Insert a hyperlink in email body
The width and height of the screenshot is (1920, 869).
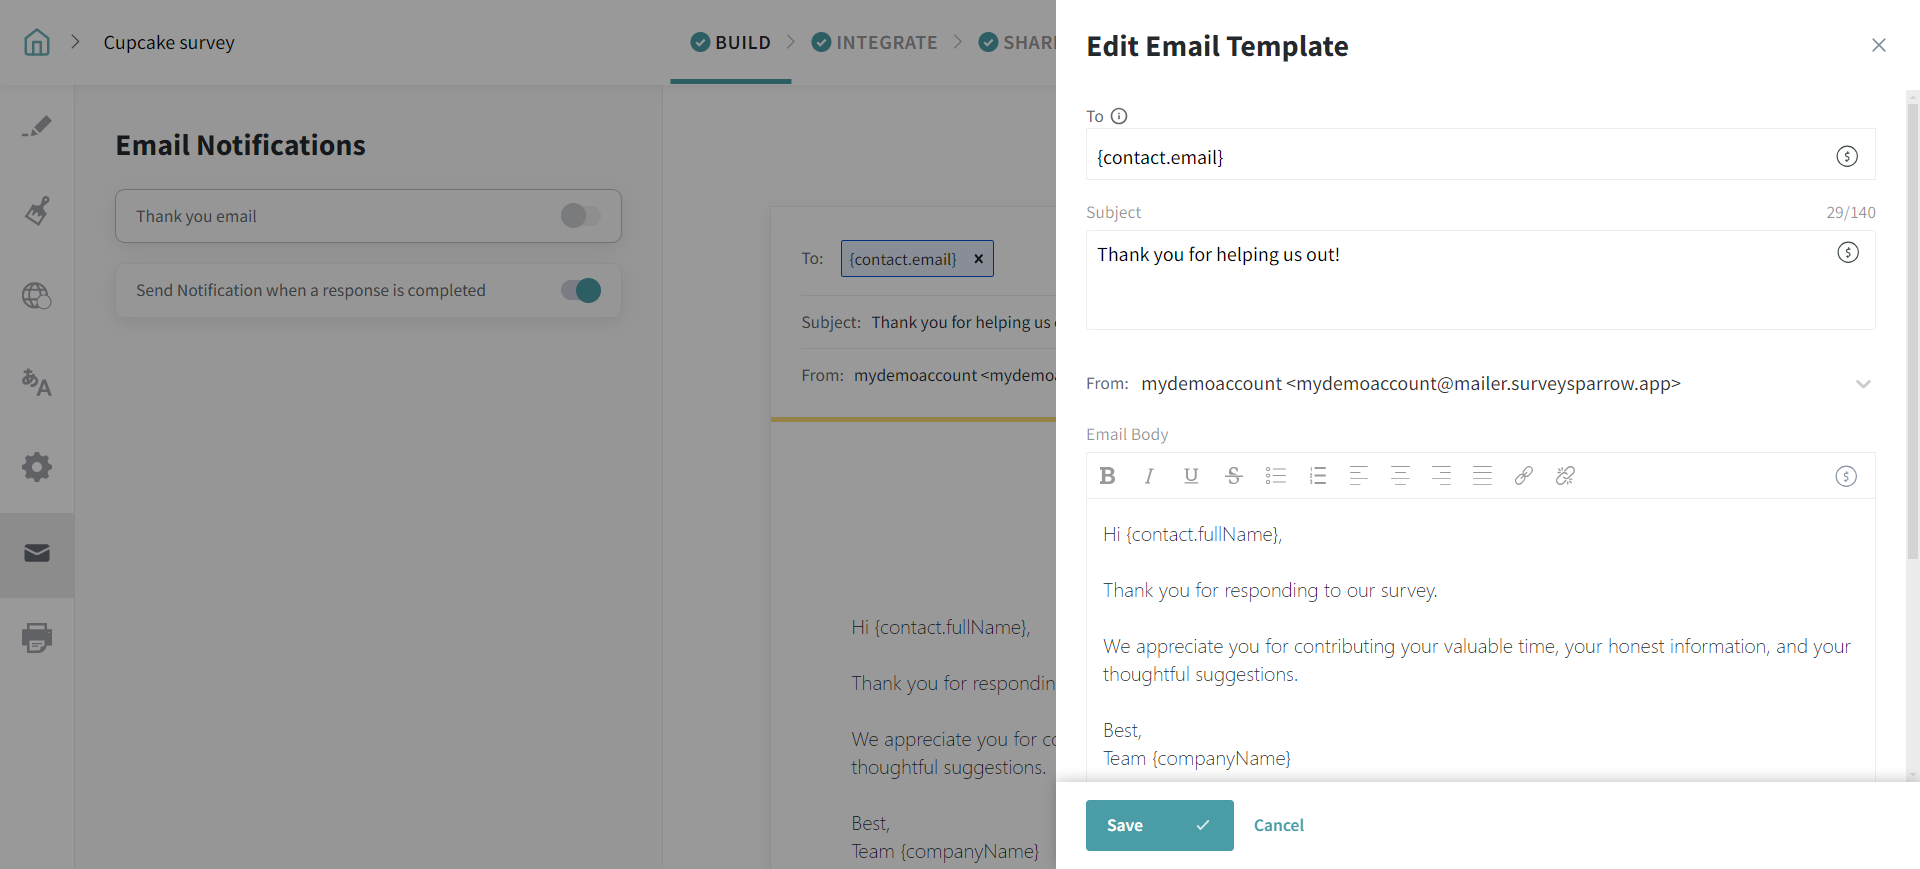(x=1523, y=476)
